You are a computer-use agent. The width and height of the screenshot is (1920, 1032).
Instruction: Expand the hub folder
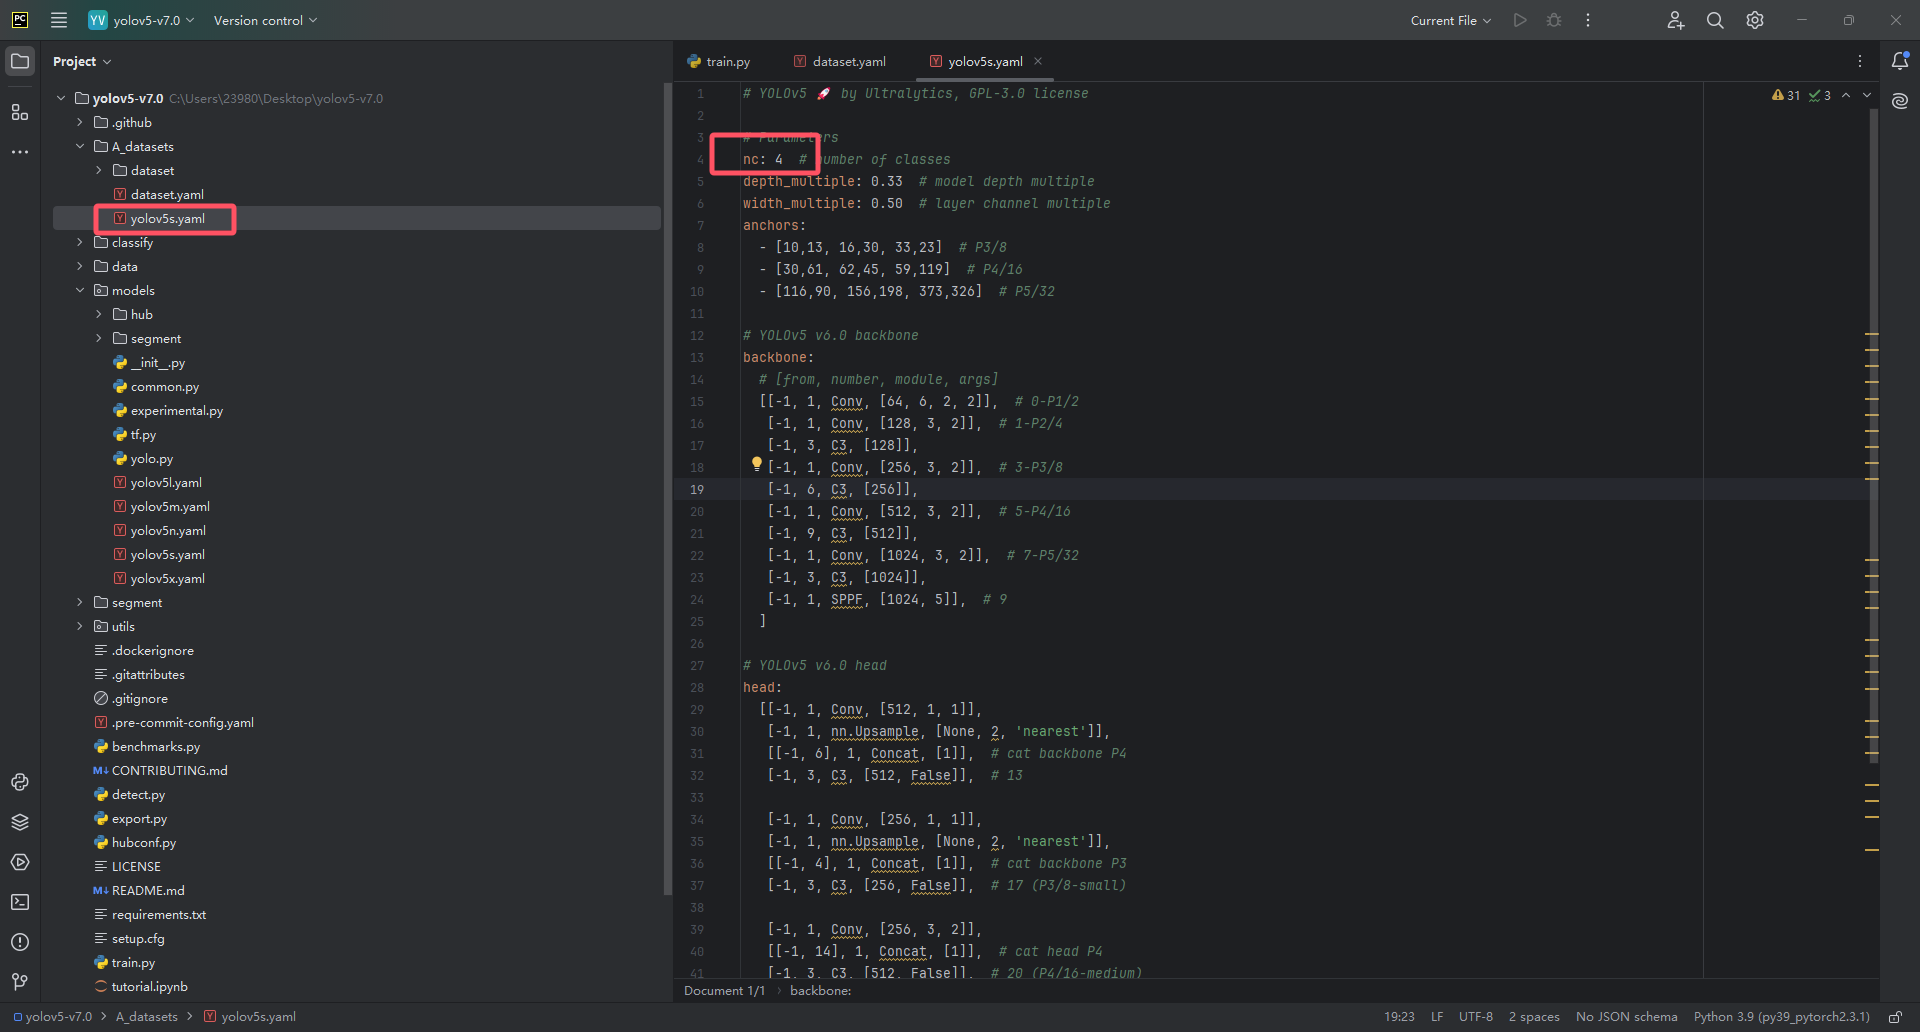point(99,314)
